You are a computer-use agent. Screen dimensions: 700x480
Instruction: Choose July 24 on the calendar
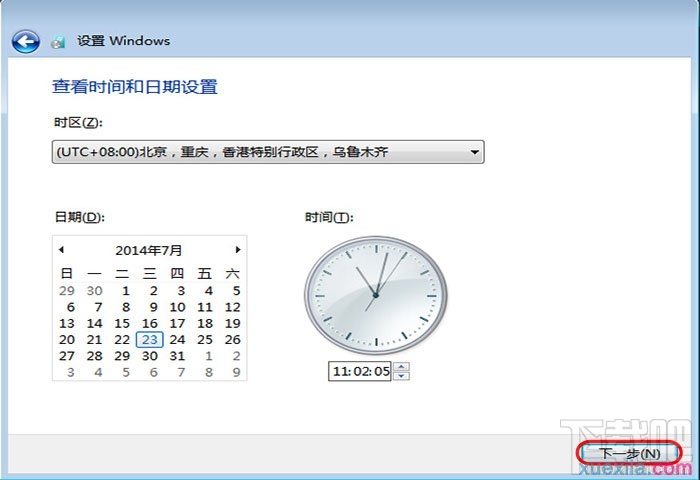pyautogui.click(x=177, y=340)
